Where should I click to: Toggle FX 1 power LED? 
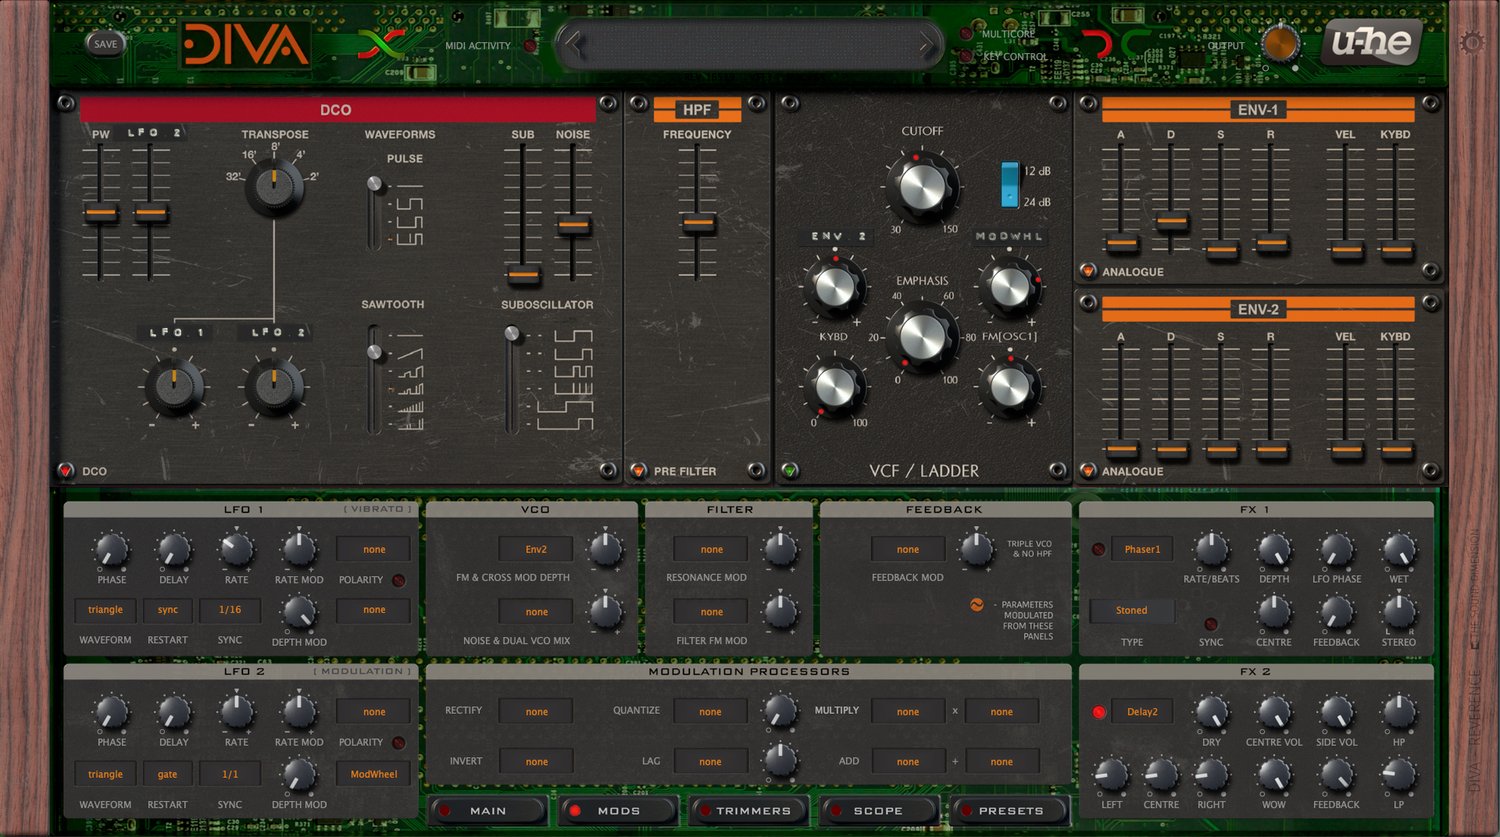point(1098,549)
